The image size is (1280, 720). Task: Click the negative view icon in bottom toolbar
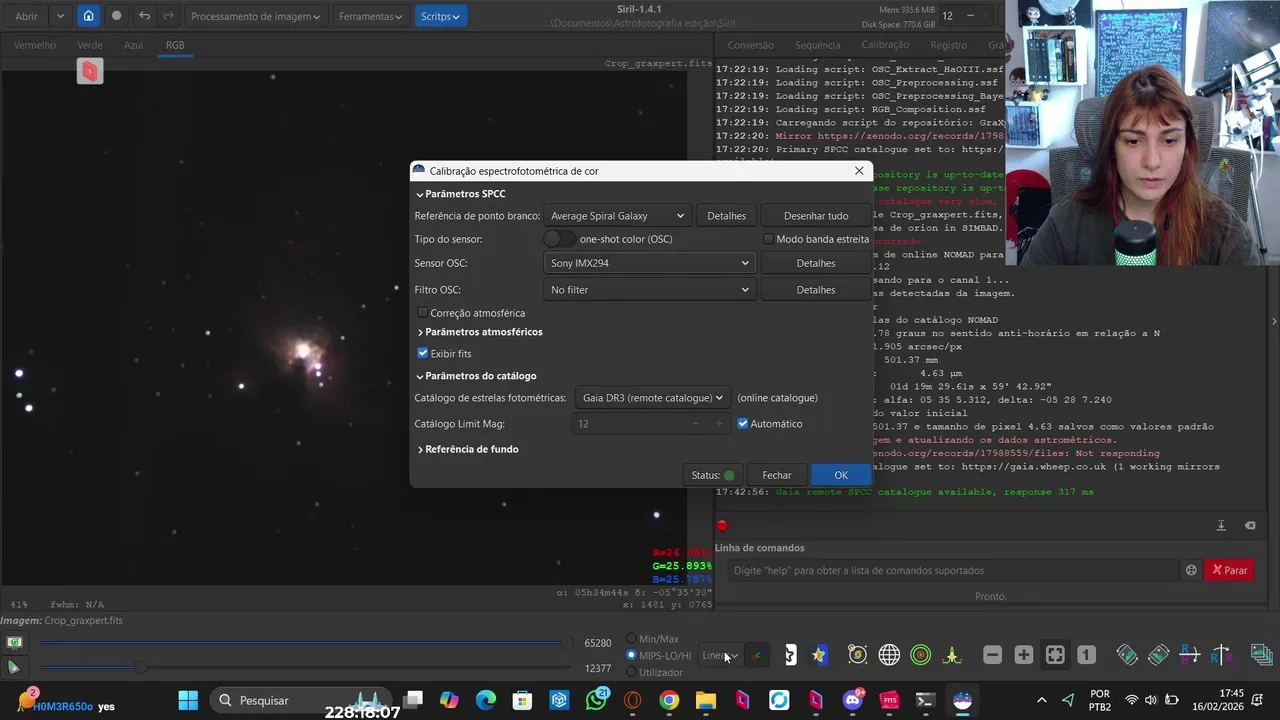click(x=790, y=655)
